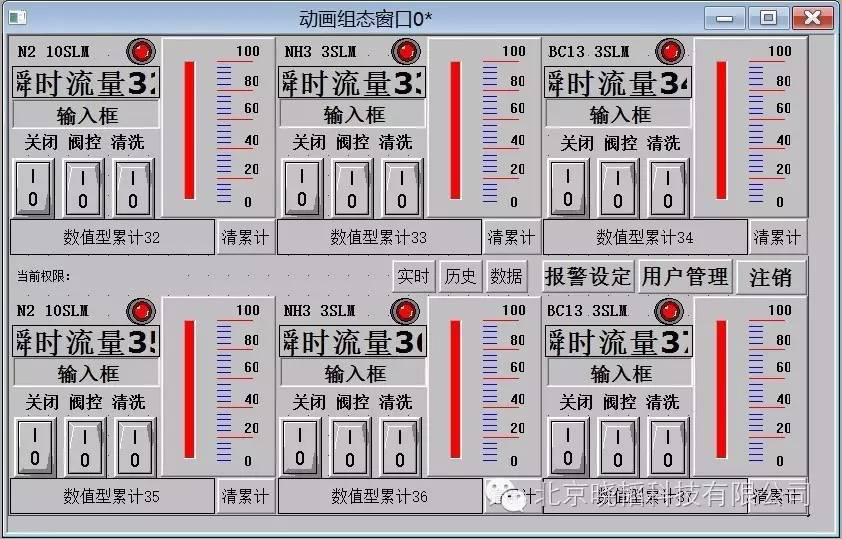This screenshot has height=539, width=842.
Task: Open the 历史 view
Action: tap(460, 277)
